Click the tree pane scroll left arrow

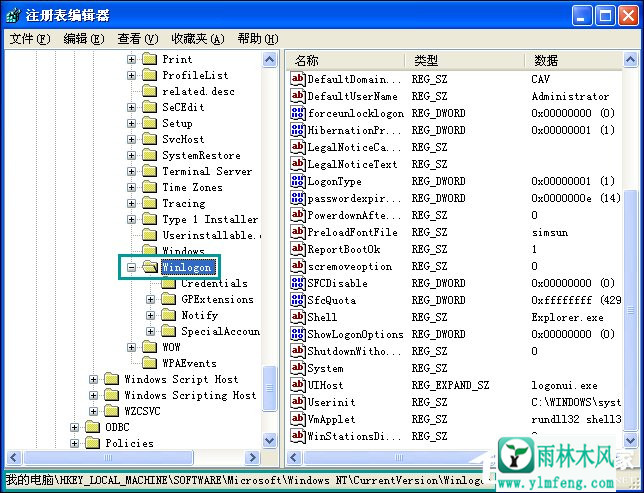(14, 457)
